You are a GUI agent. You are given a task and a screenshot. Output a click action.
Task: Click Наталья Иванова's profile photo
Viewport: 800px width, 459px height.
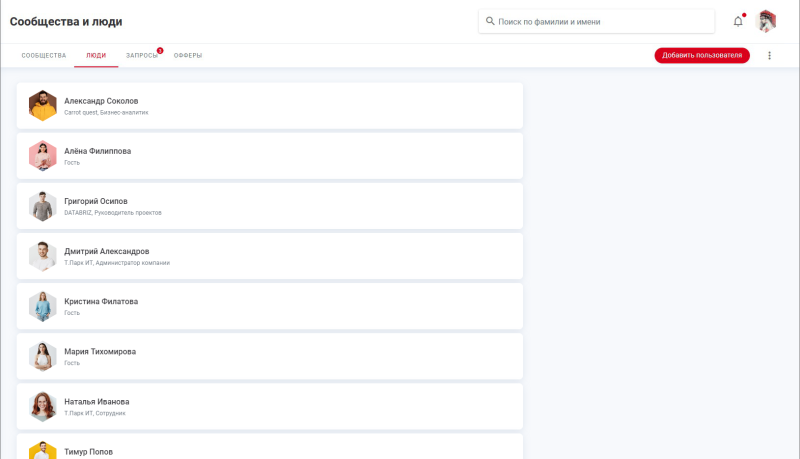point(42,406)
